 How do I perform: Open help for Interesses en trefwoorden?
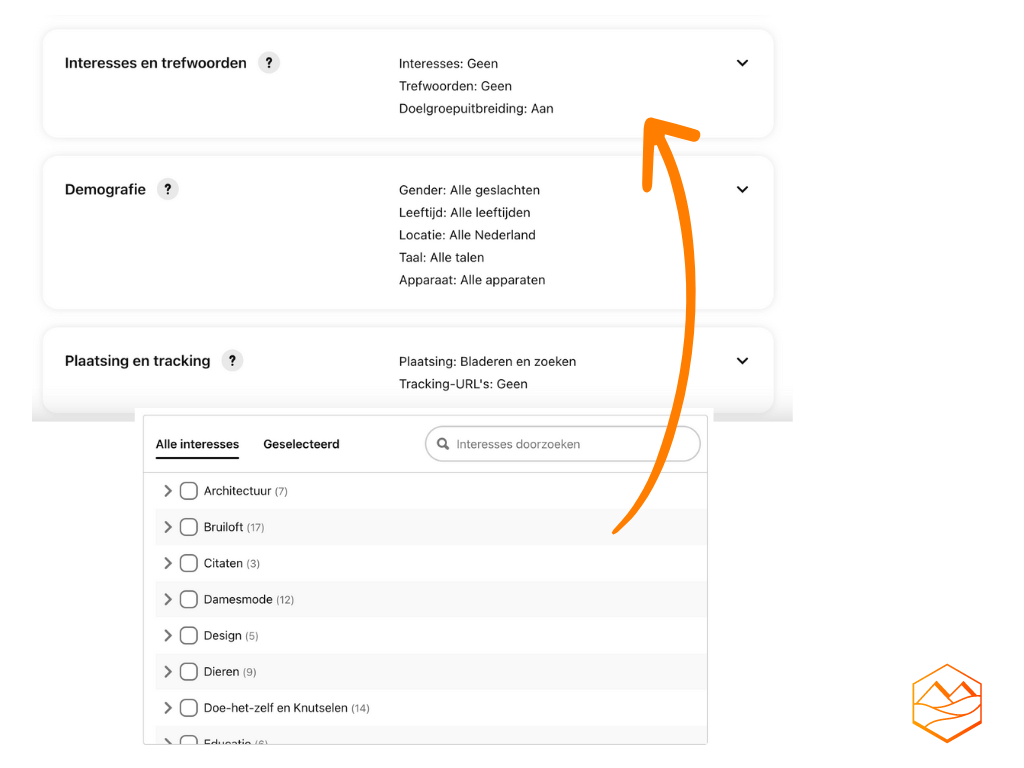268,63
